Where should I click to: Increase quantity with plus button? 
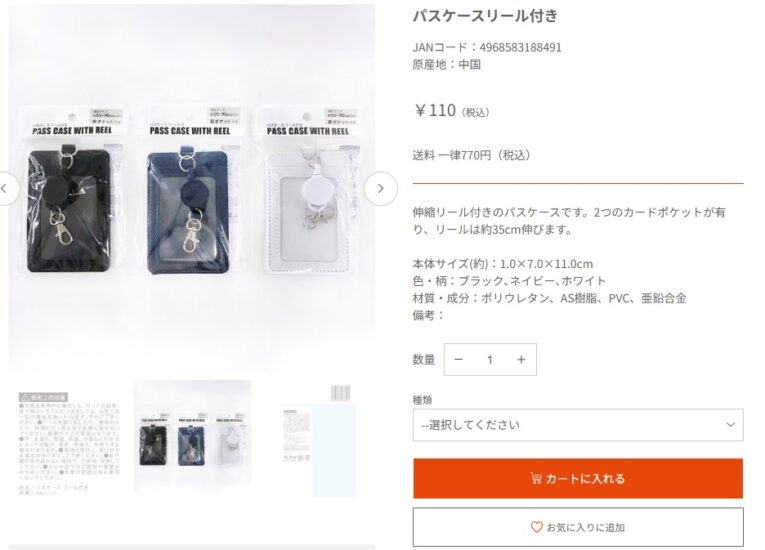click(521, 360)
